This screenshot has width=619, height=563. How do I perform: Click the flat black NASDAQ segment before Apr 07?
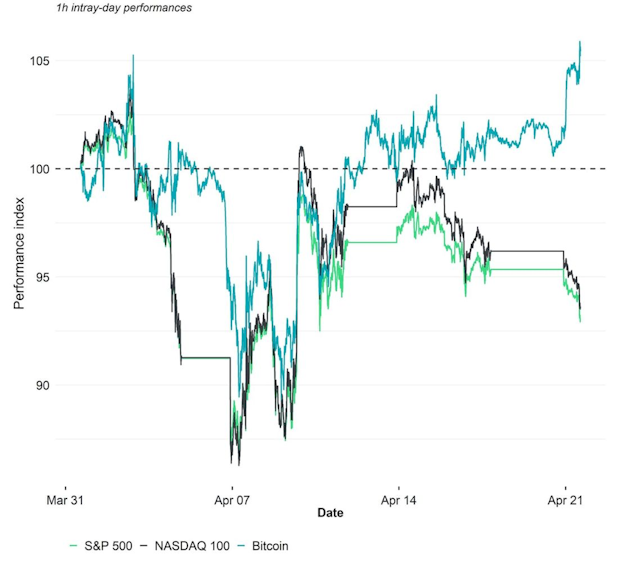pyautogui.click(x=205, y=357)
